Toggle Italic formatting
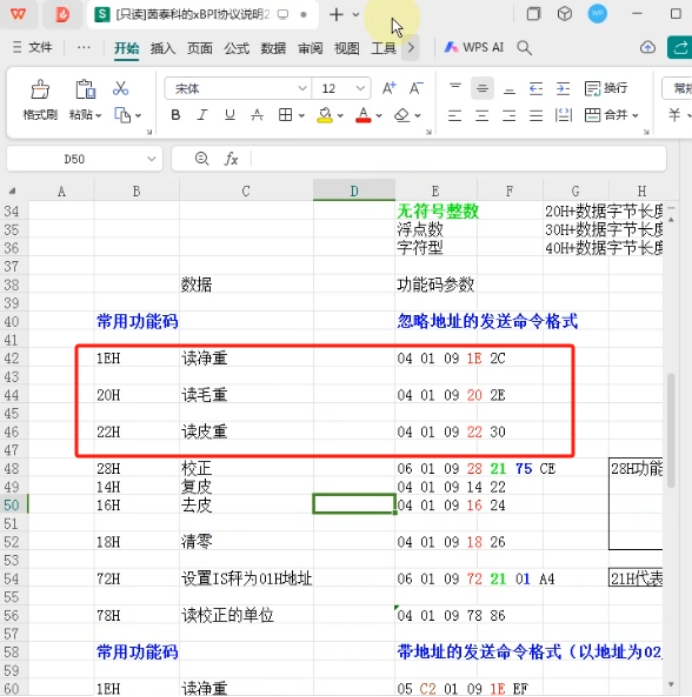 pyautogui.click(x=202, y=115)
